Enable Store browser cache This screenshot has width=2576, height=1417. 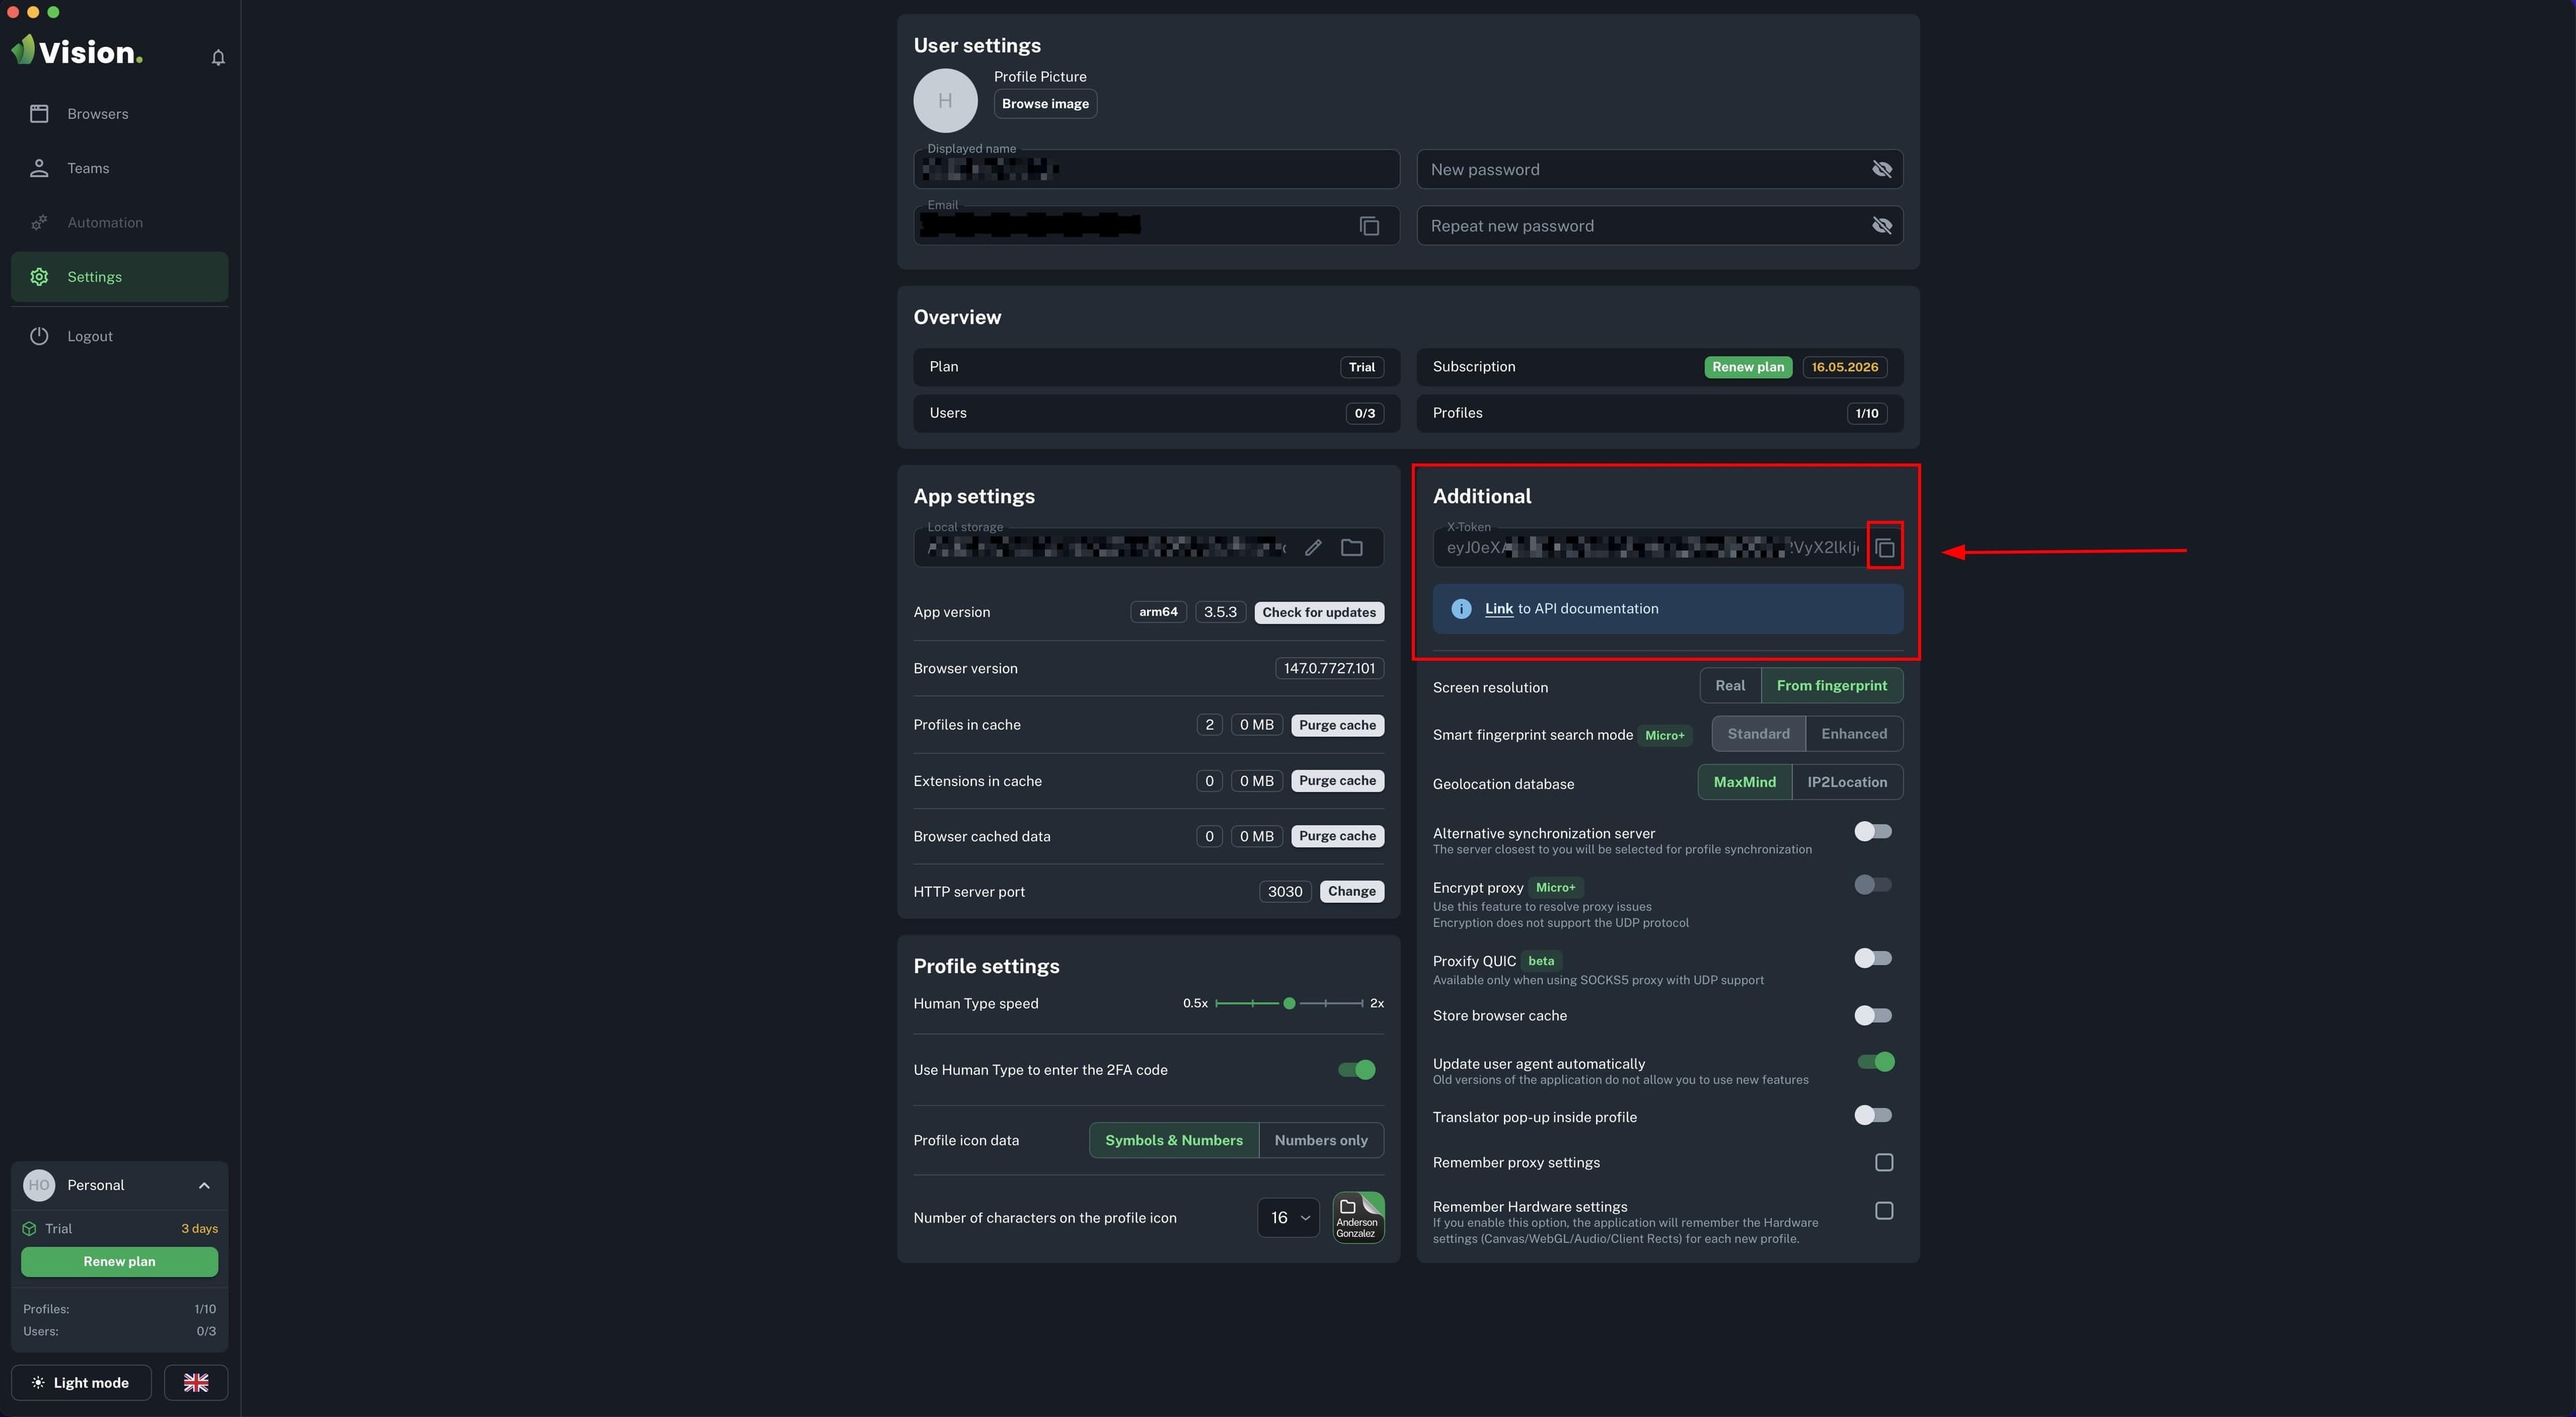tap(1872, 1015)
